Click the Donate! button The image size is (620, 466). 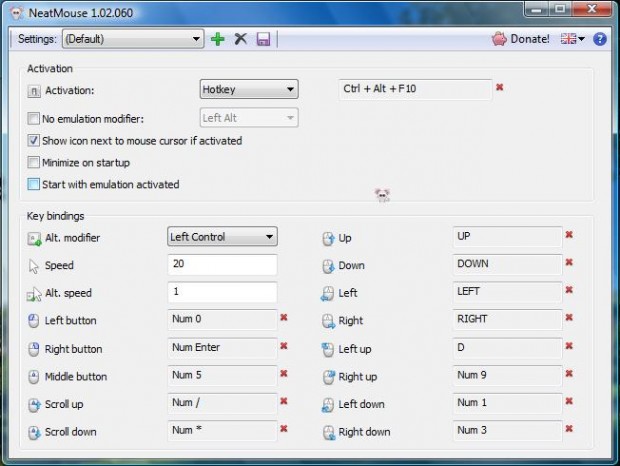click(520, 39)
